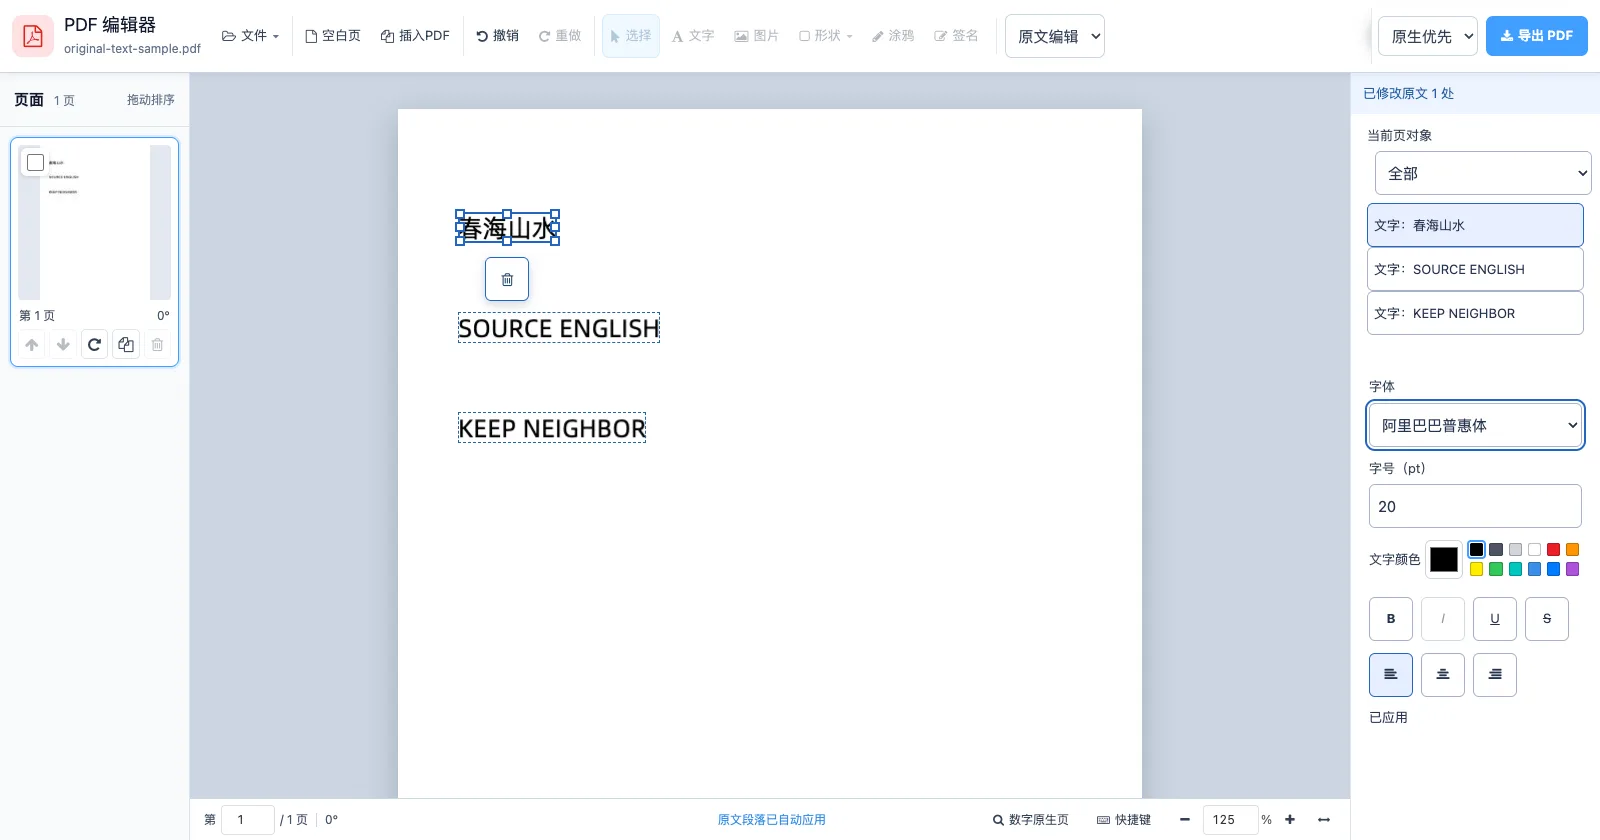1600x840 pixels.
Task: Open the 阿里巴巴普惠体 font dropdown
Action: point(1476,425)
